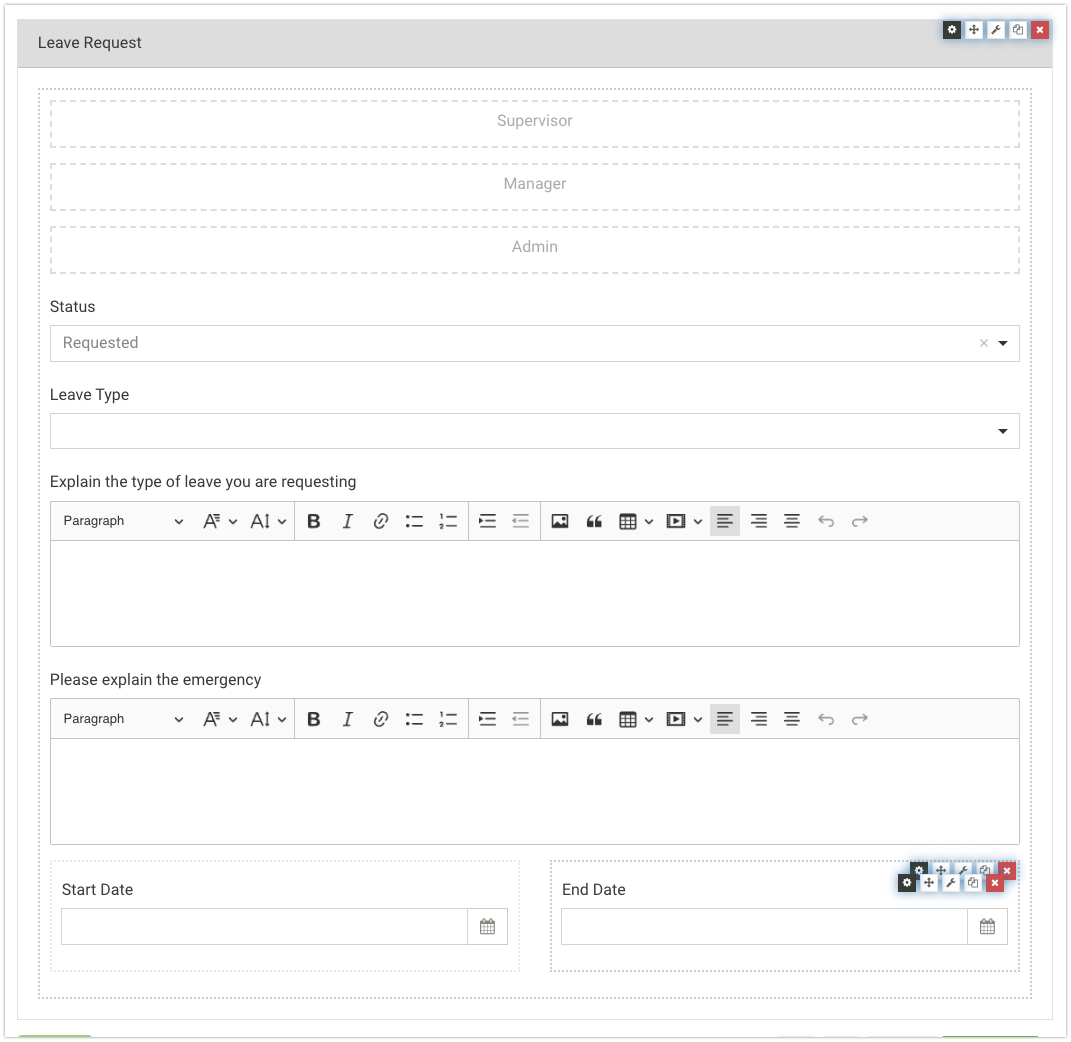Click the wrench icon in Leave Request header
Image resolution: width=1071 pixels, height=1042 pixels.
tap(996, 30)
